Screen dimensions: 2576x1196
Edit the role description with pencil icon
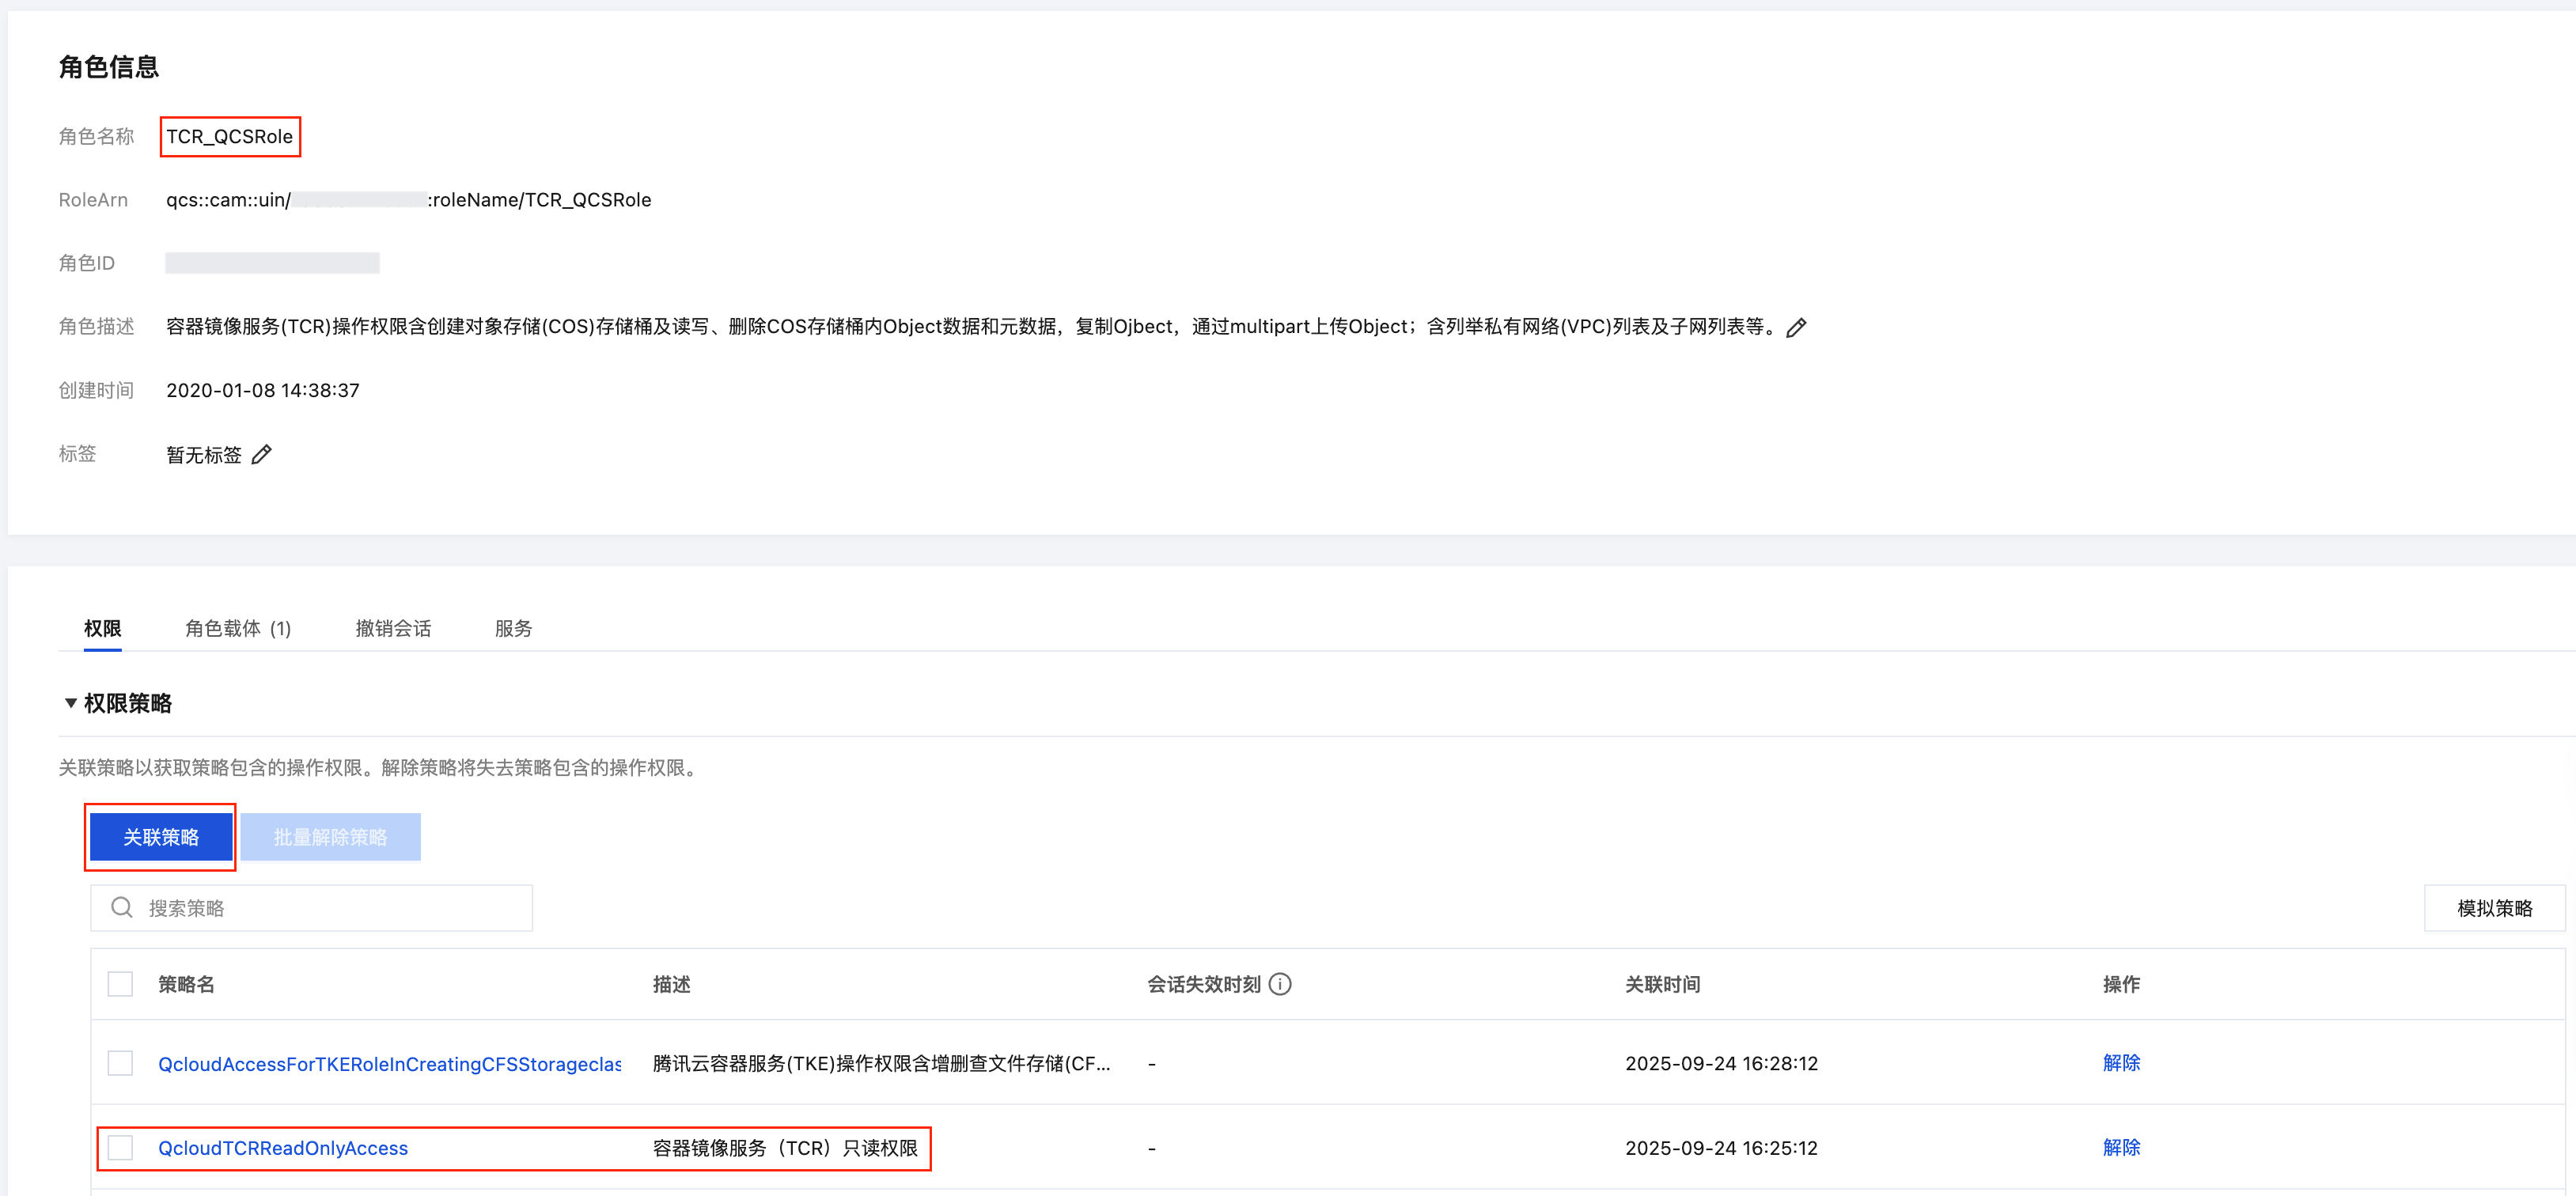(1796, 328)
